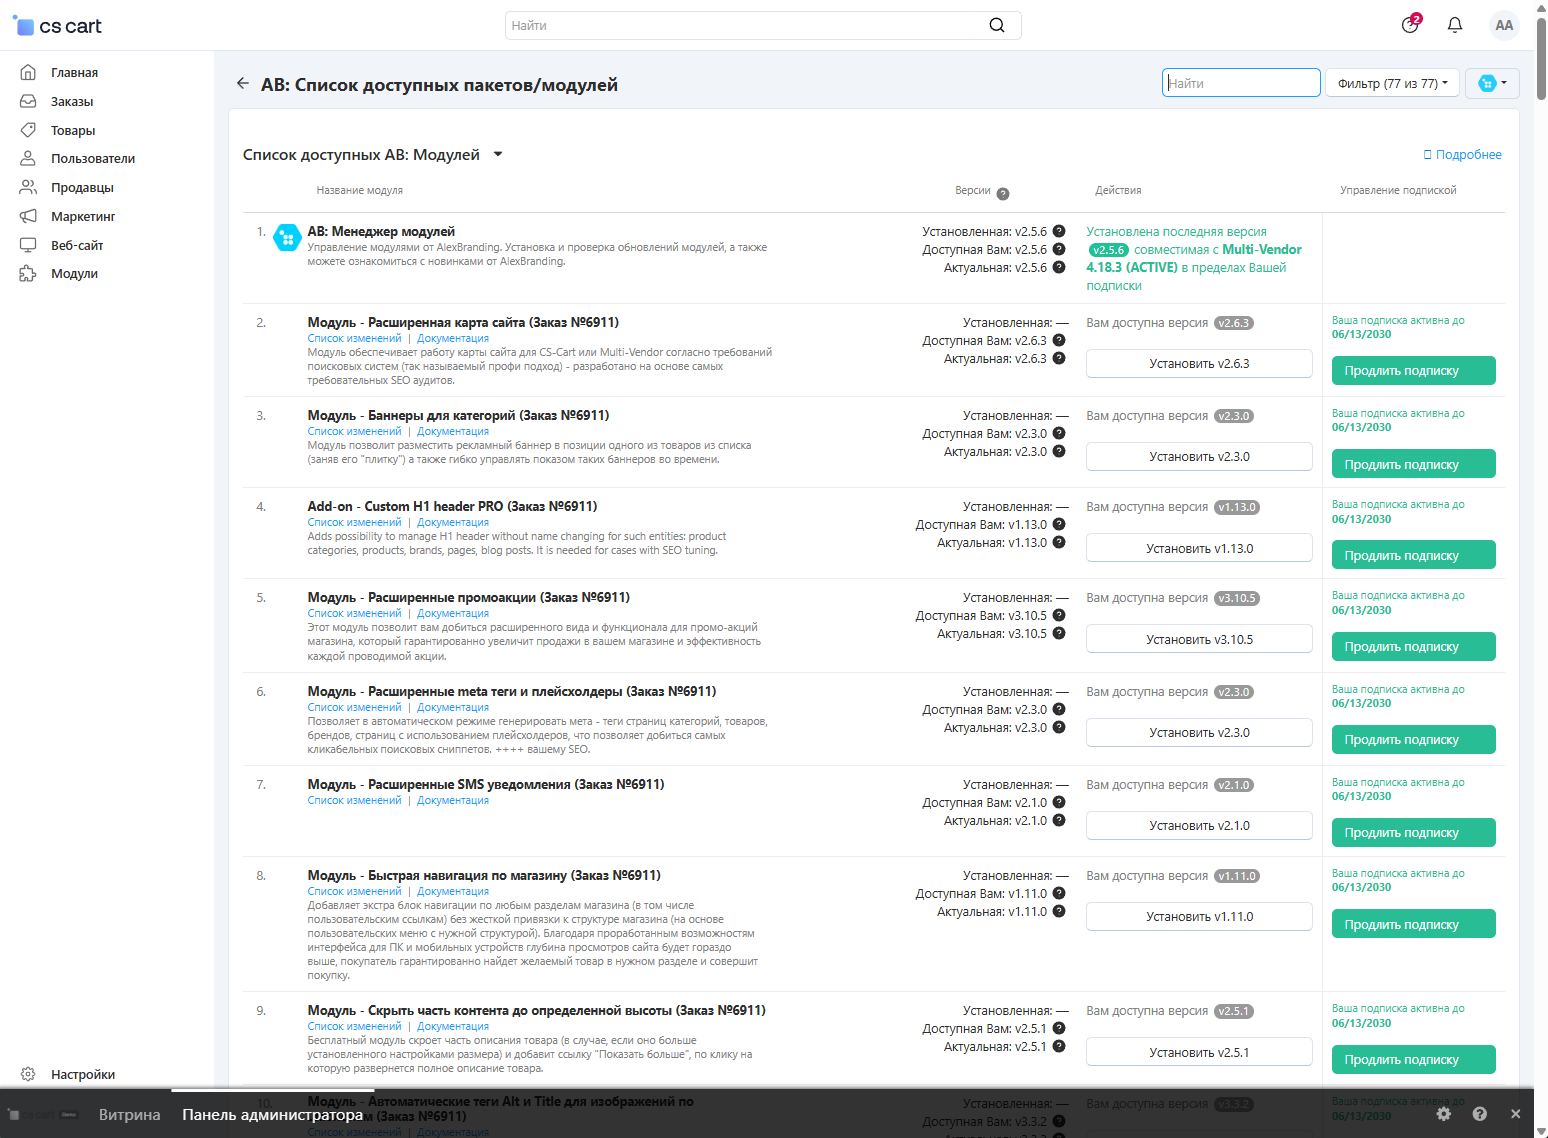
Task: Click the Товары tag sidebar icon
Action: (28, 130)
